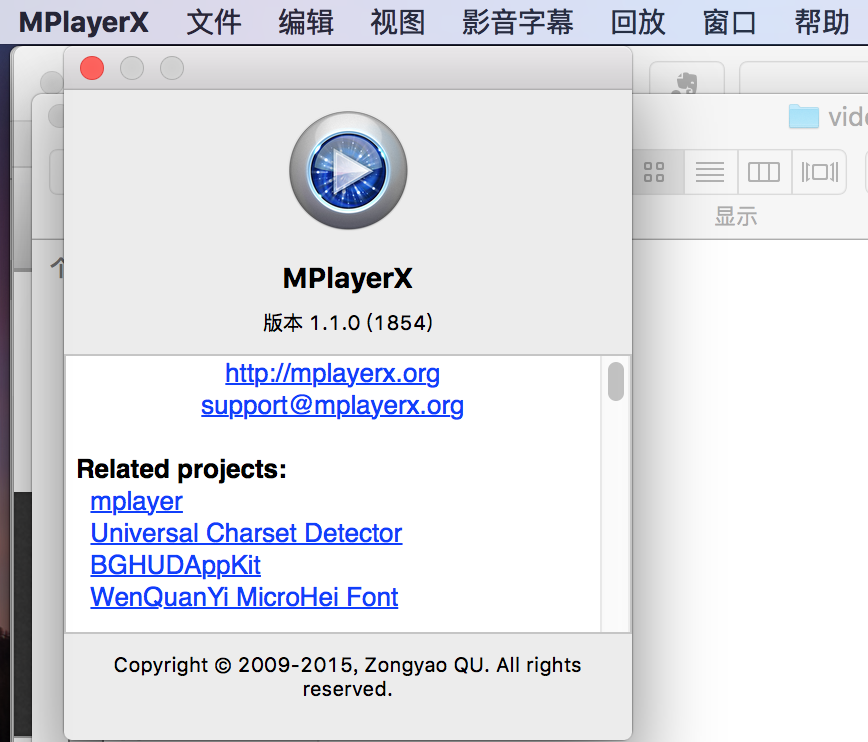This screenshot has height=742, width=868.
Task: Close the MPlayerX About window
Action: pyautogui.click(x=92, y=68)
